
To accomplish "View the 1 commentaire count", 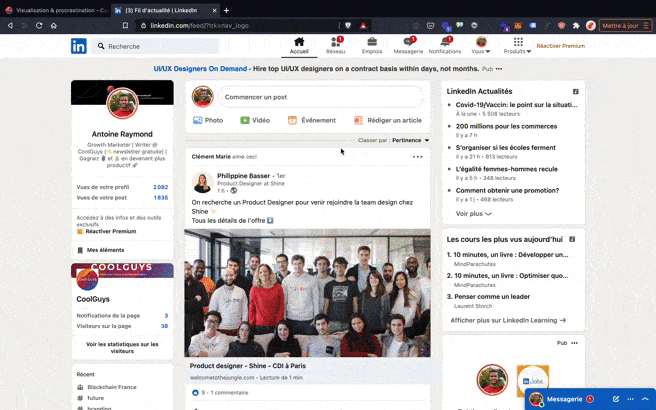I will (229, 393).
